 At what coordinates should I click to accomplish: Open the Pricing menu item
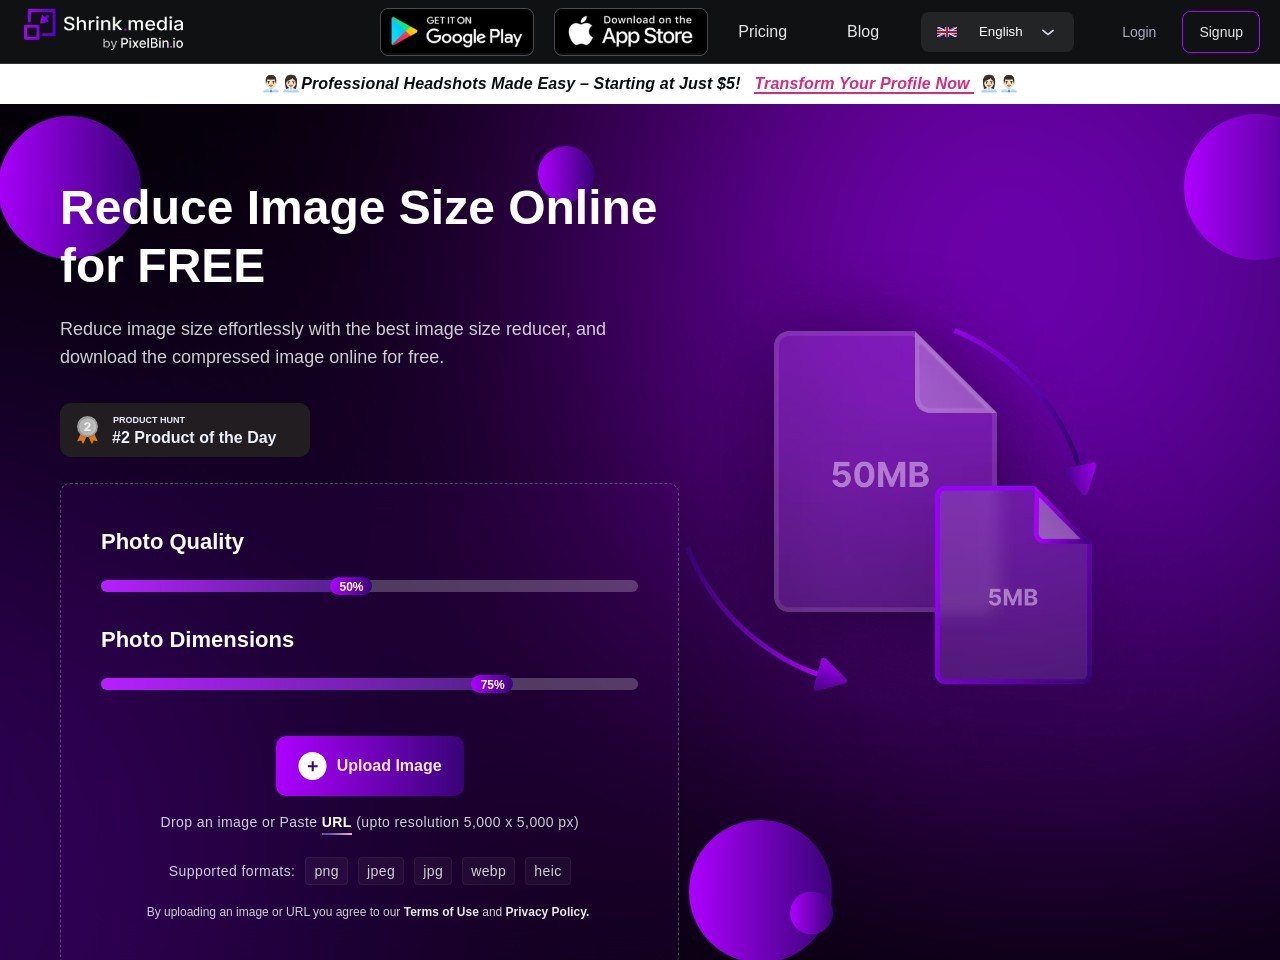pos(762,32)
